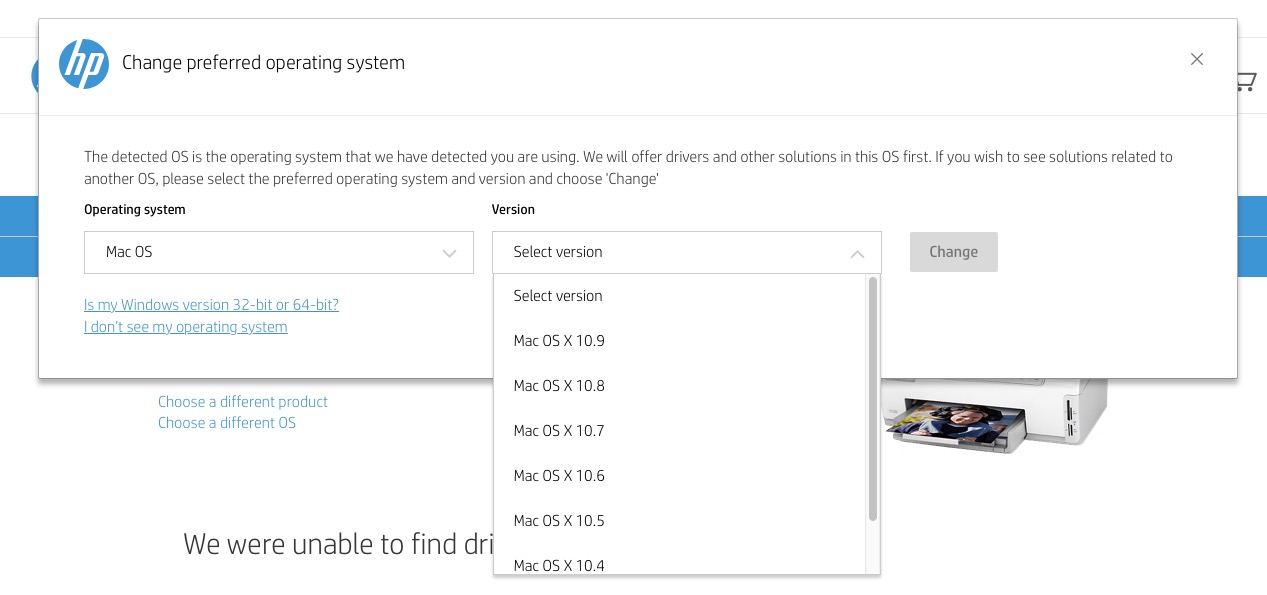Collapse the Version dropdown arrow
Screen dimensions: 1267x595
point(857,254)
